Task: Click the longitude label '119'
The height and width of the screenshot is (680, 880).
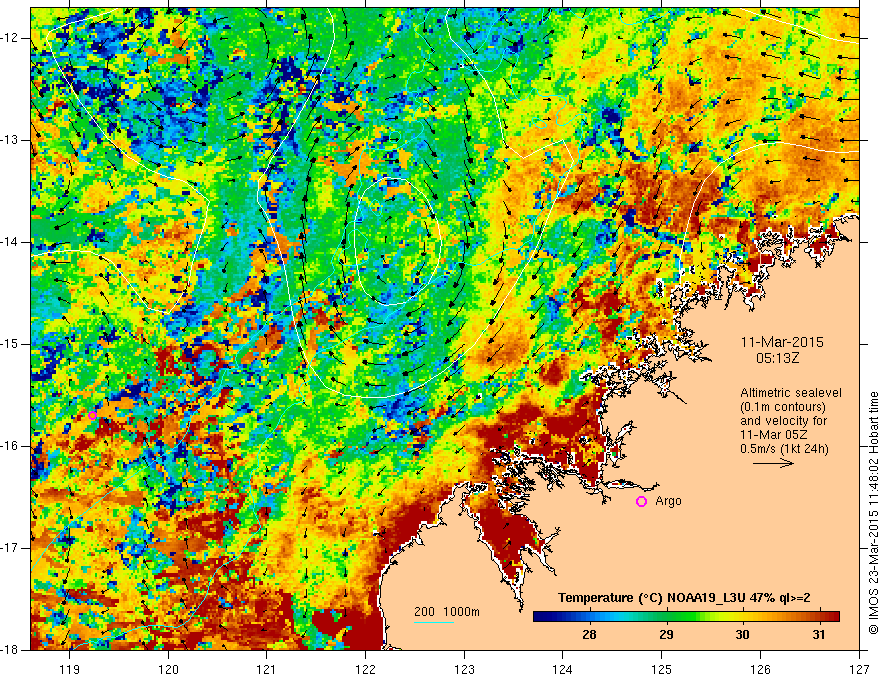Action: click(70, 669)
